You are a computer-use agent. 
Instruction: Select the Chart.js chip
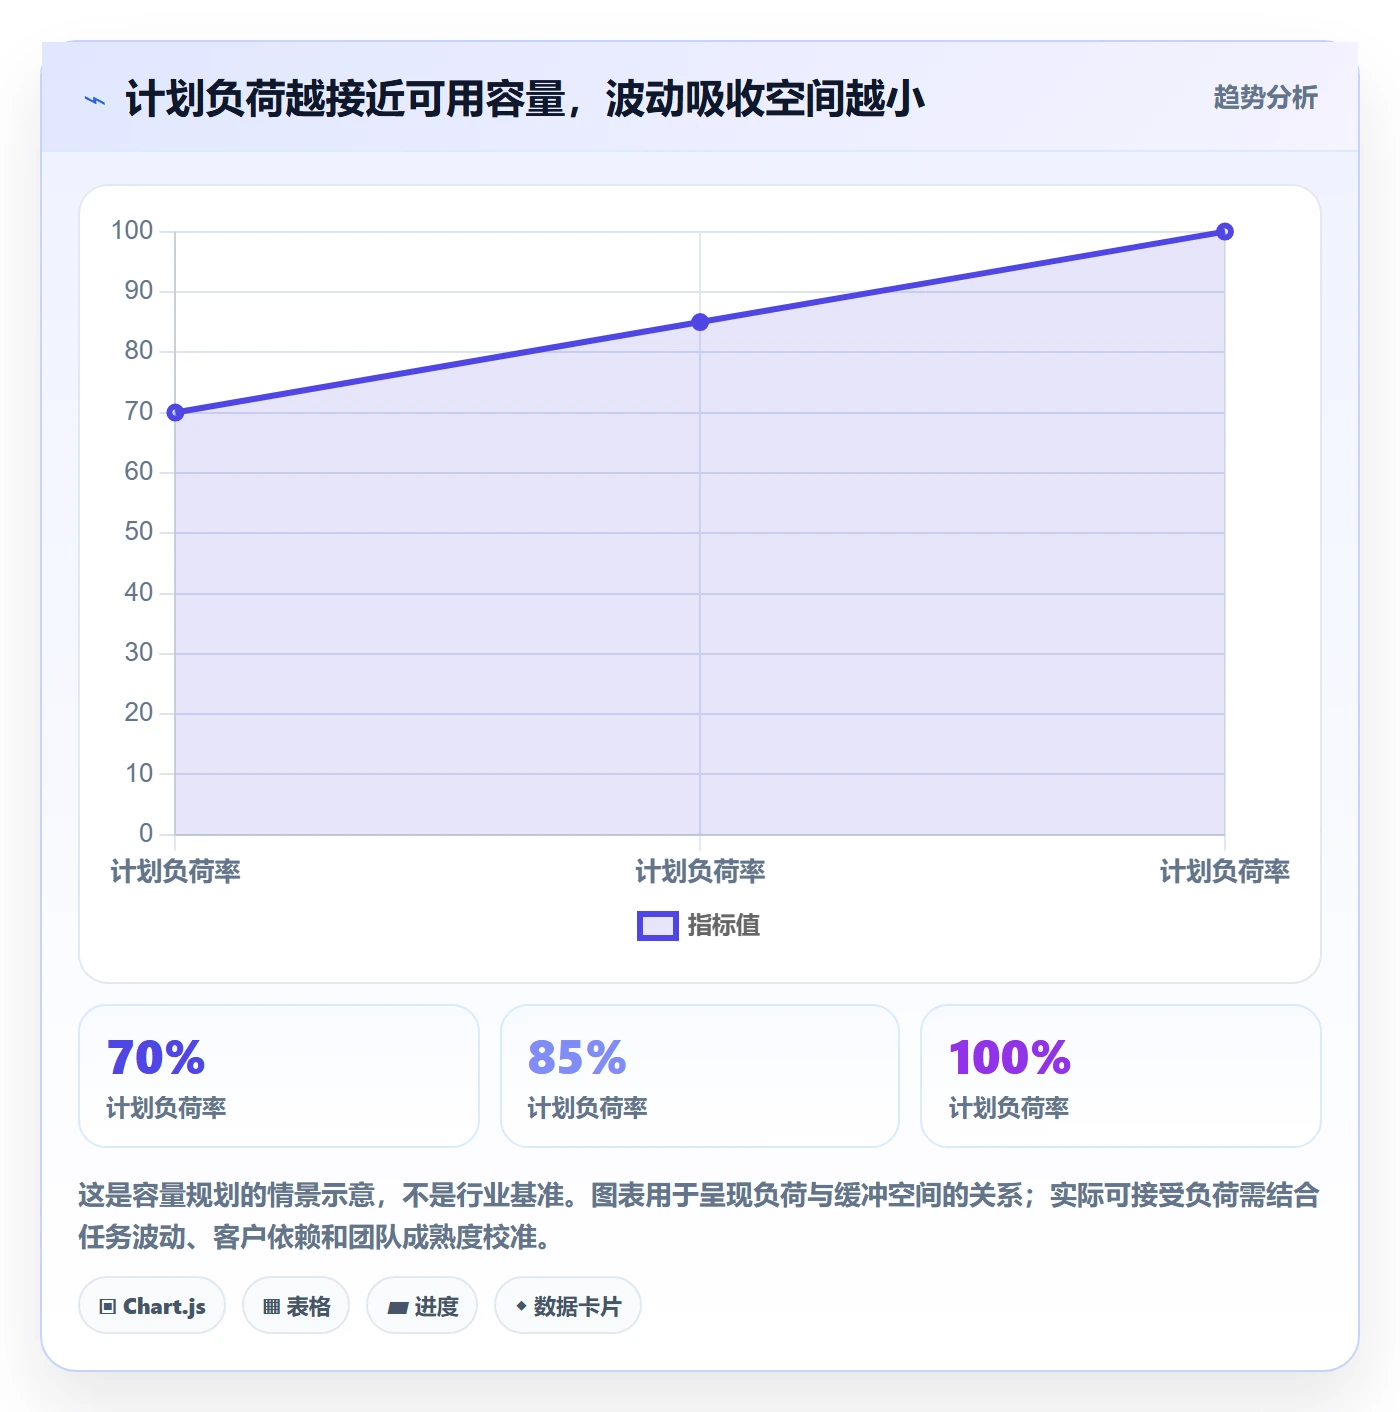click(152, 1306)
